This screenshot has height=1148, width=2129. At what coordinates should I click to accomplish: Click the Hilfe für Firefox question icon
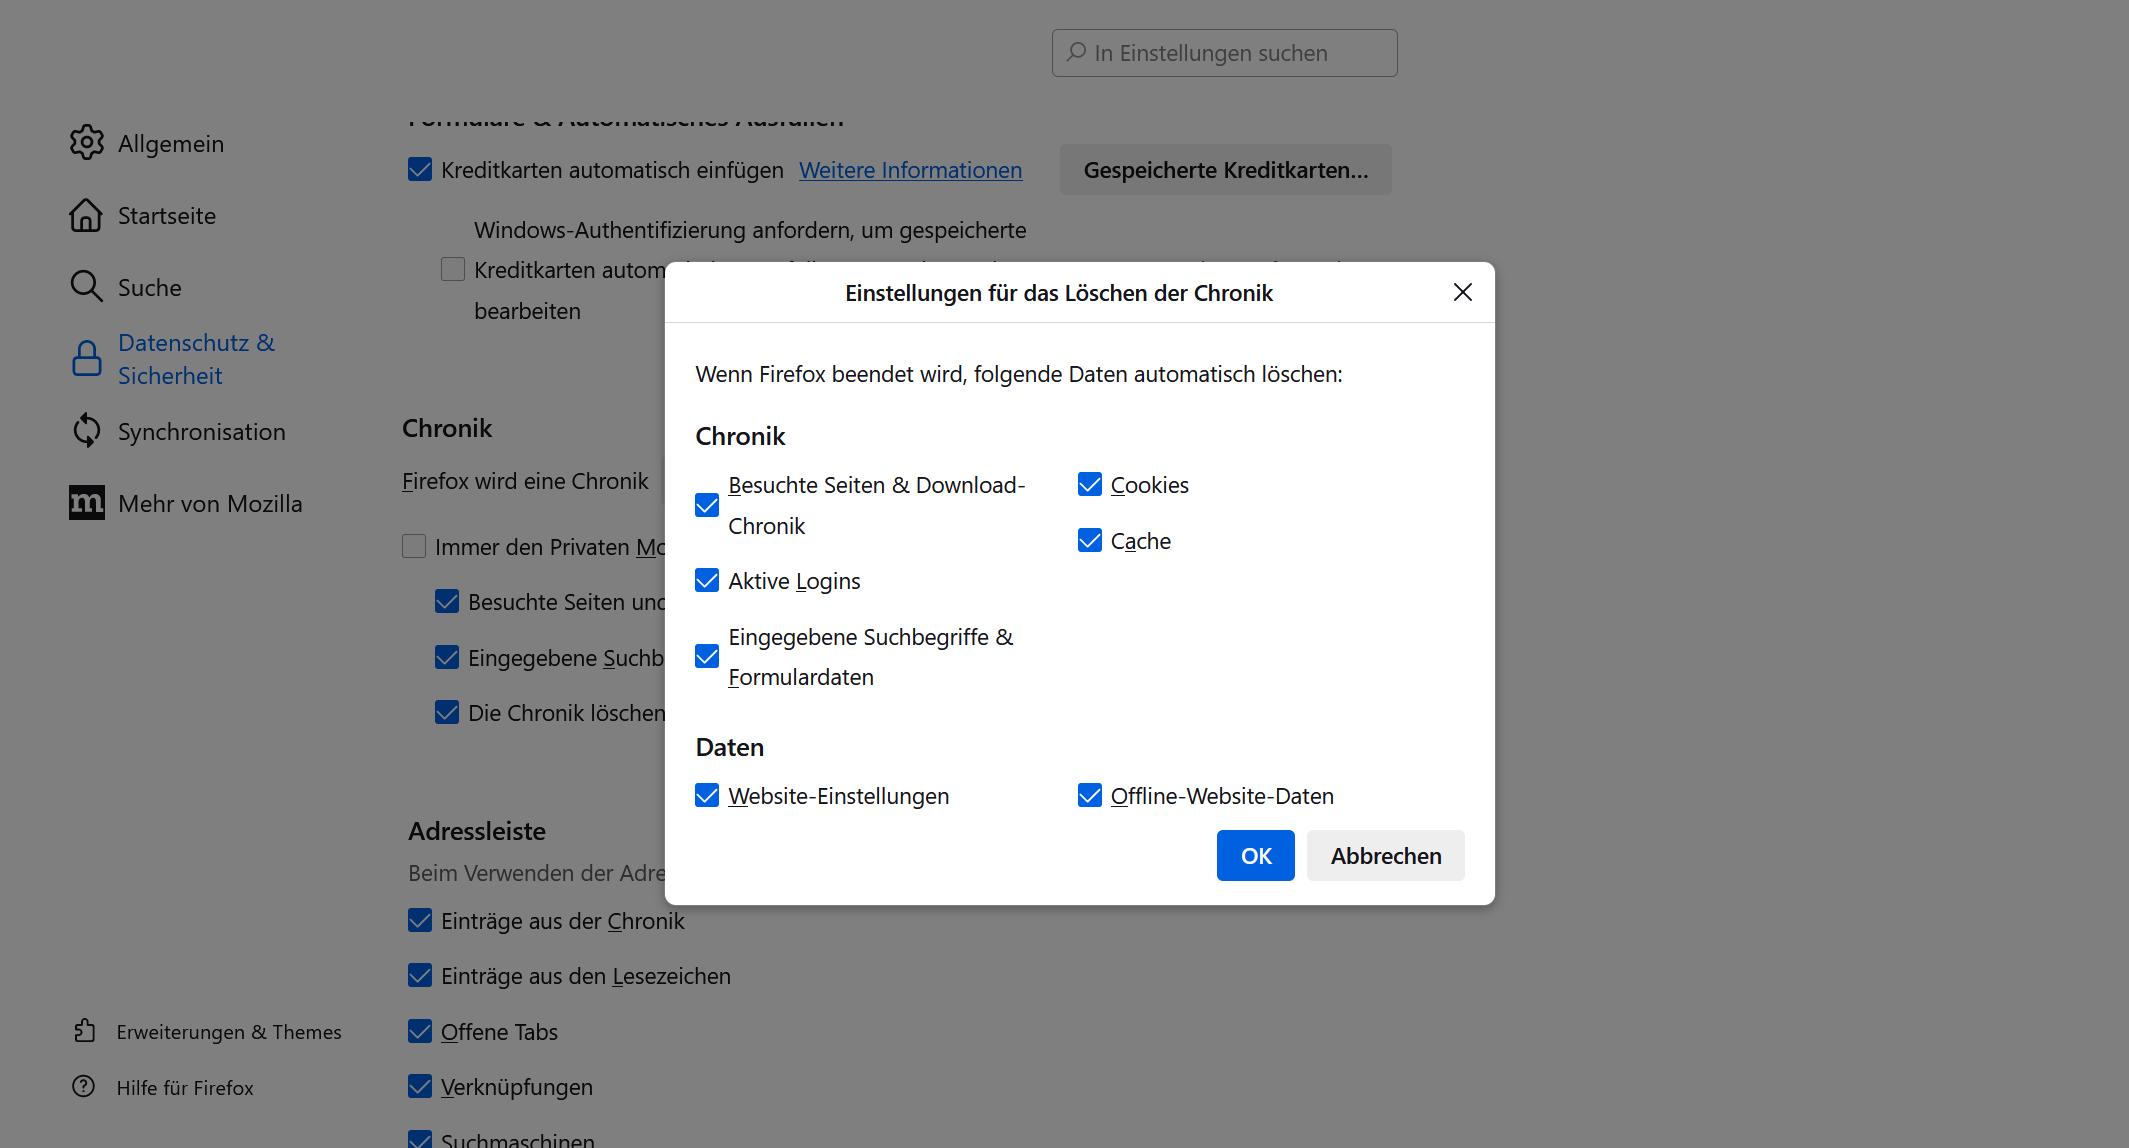84,1087
